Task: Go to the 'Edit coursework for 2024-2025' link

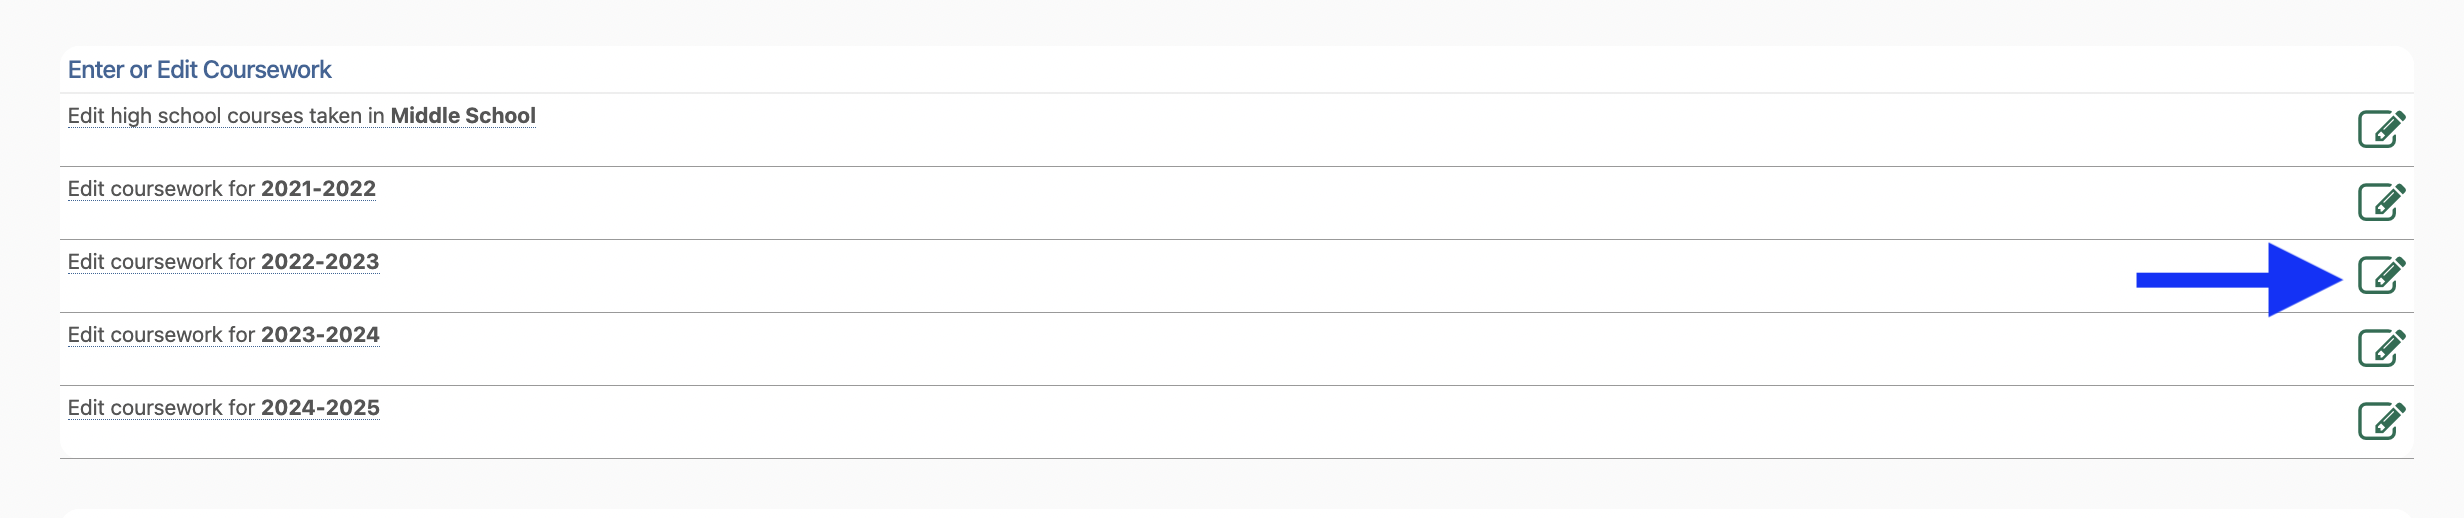Action: [x=160, y=408]
